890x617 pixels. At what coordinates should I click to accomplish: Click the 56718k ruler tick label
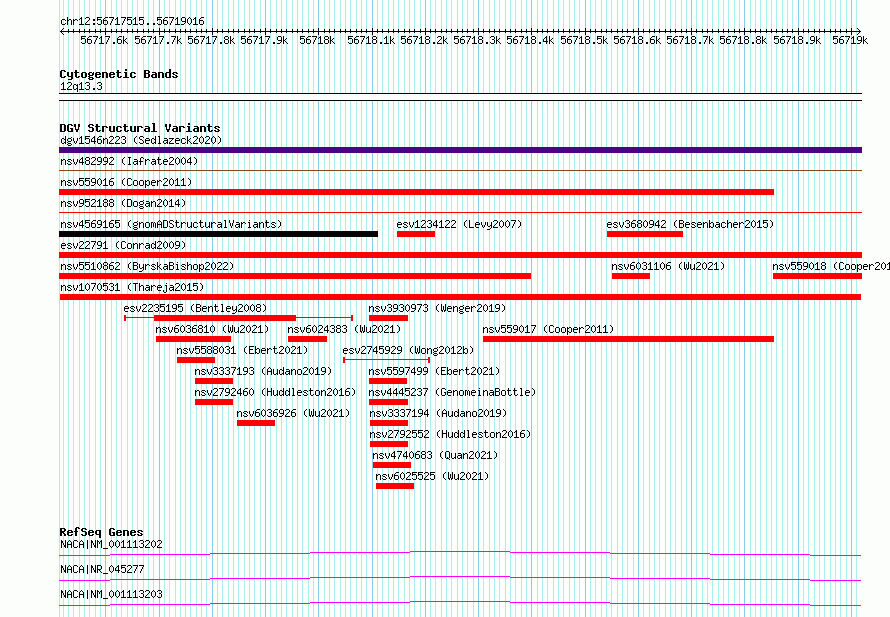coord(317,40)
